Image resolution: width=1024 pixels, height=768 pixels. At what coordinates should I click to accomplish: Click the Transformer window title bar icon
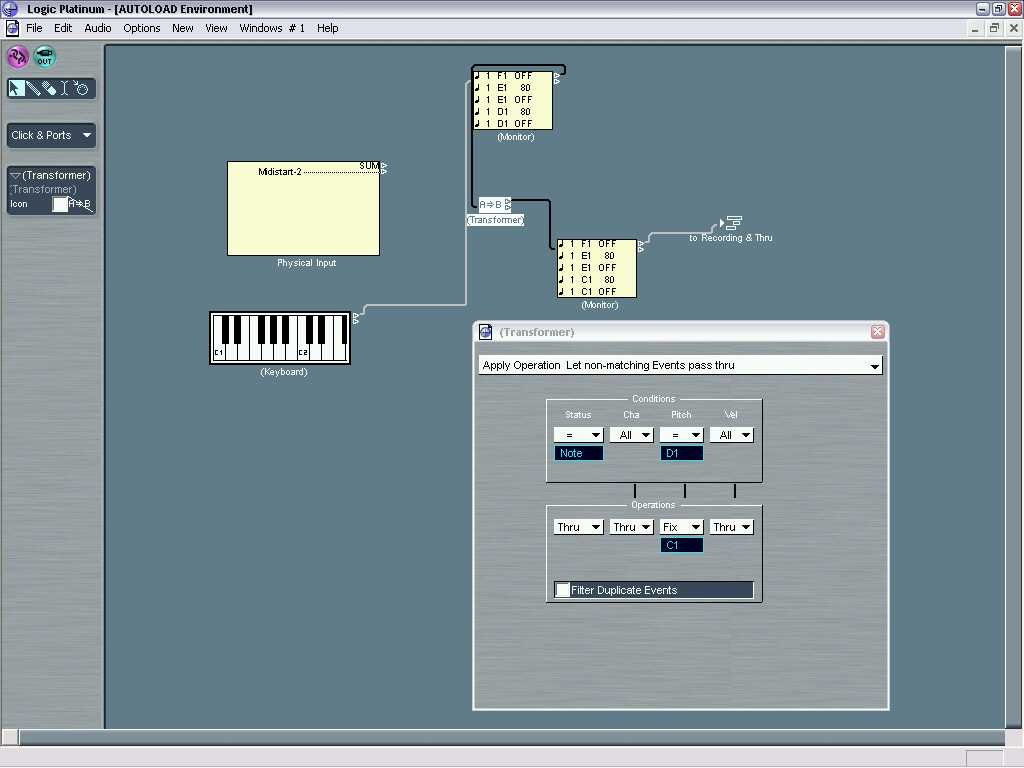[x=485, y=332]
